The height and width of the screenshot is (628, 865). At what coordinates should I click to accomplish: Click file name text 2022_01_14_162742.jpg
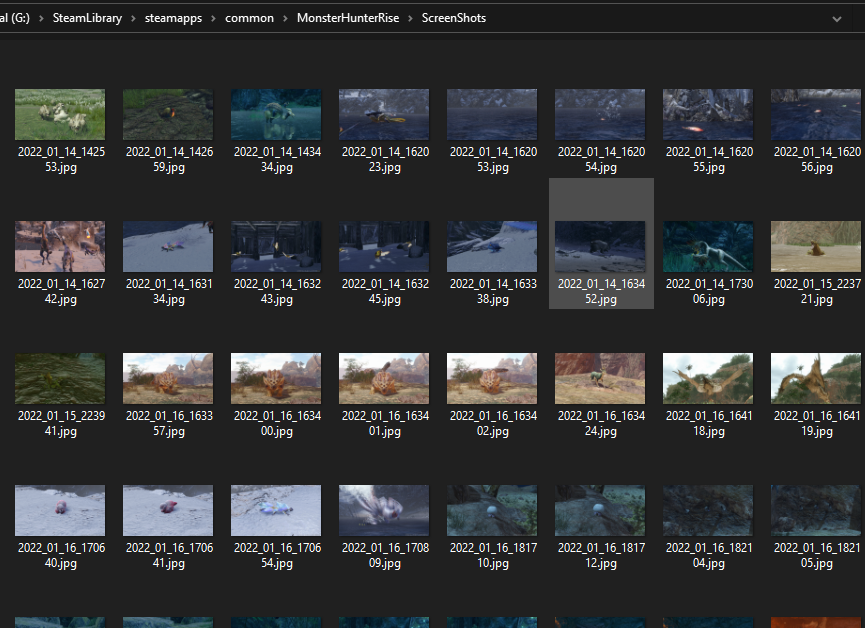[61, 291]
